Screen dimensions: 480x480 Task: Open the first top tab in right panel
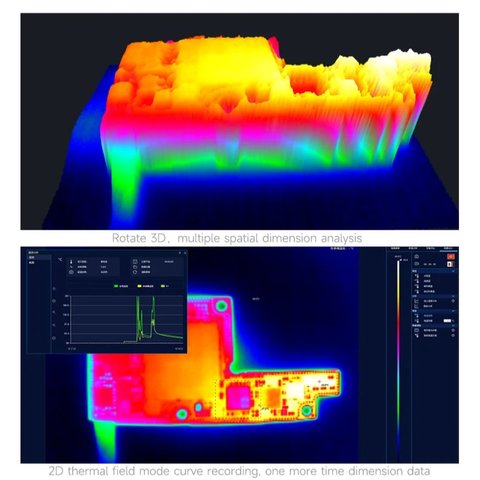395,248
